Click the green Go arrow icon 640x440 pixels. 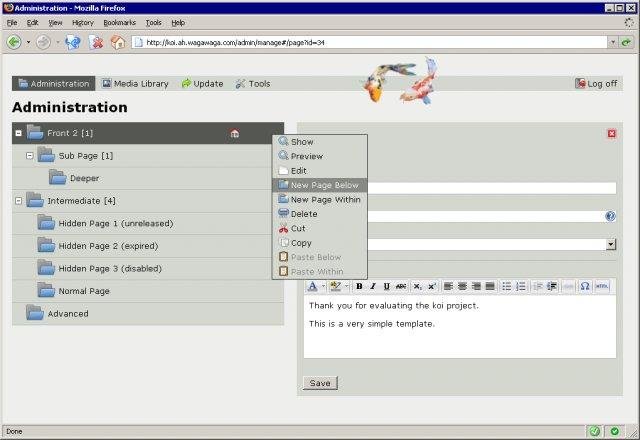click(x=626, y=42)
